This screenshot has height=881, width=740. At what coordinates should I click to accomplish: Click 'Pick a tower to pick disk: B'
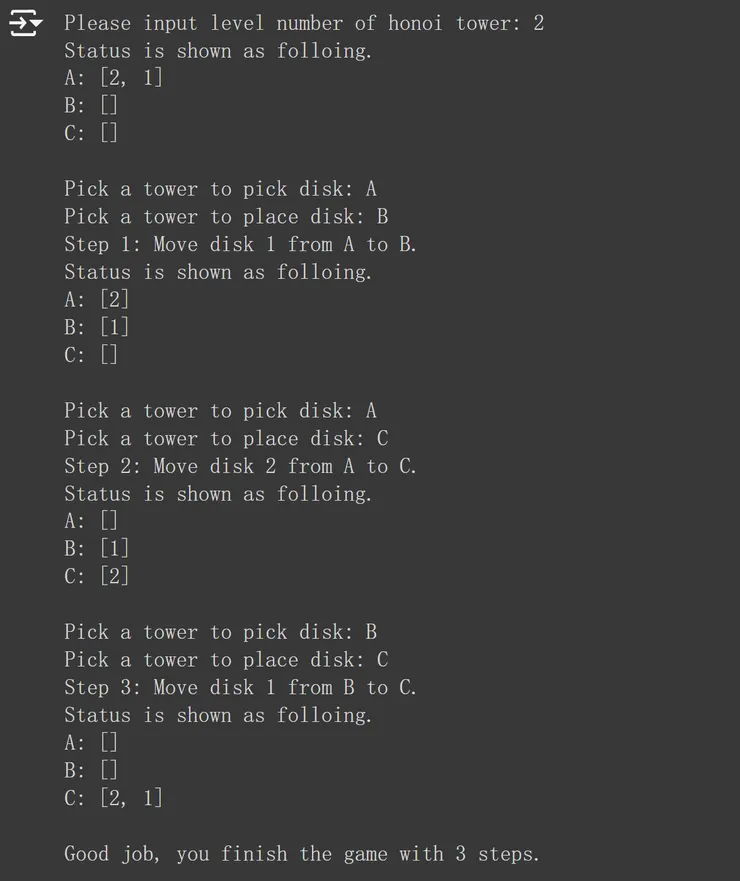click(x=220, y=632)
